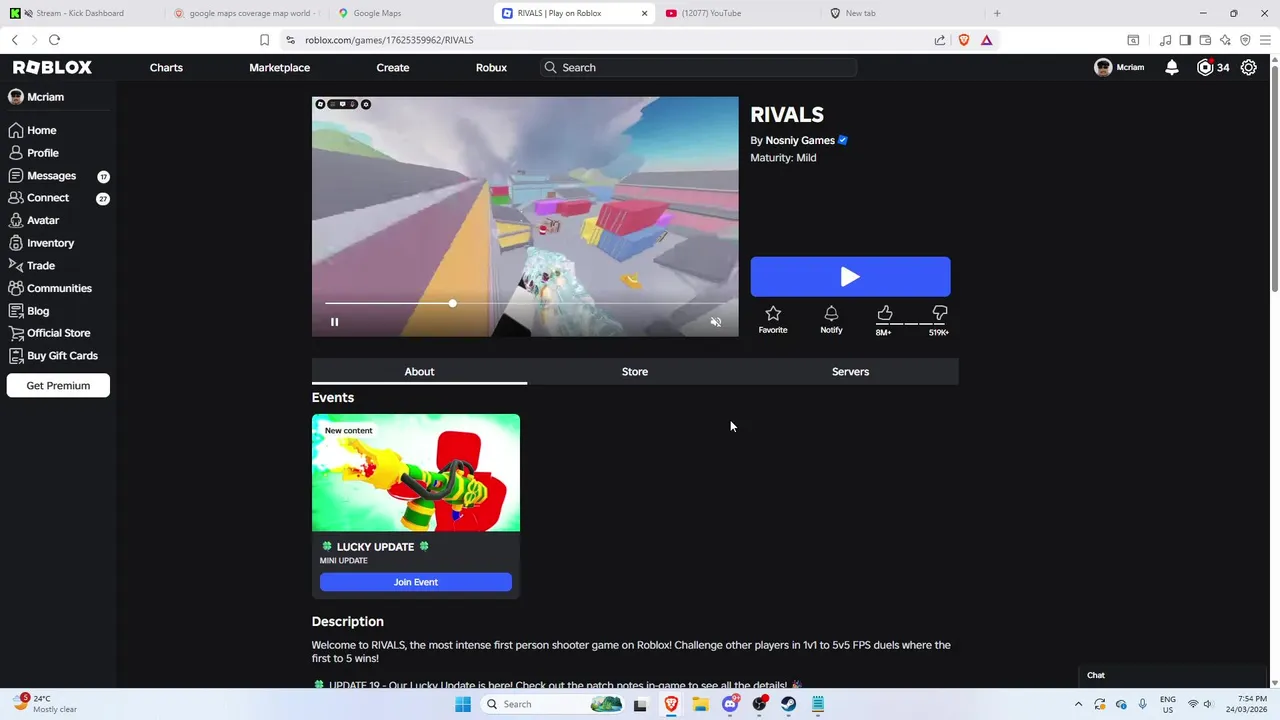The height and width of the screenshot is (720, 1280).
Task: Switch to the Servers tab
Action: [850, 371]
